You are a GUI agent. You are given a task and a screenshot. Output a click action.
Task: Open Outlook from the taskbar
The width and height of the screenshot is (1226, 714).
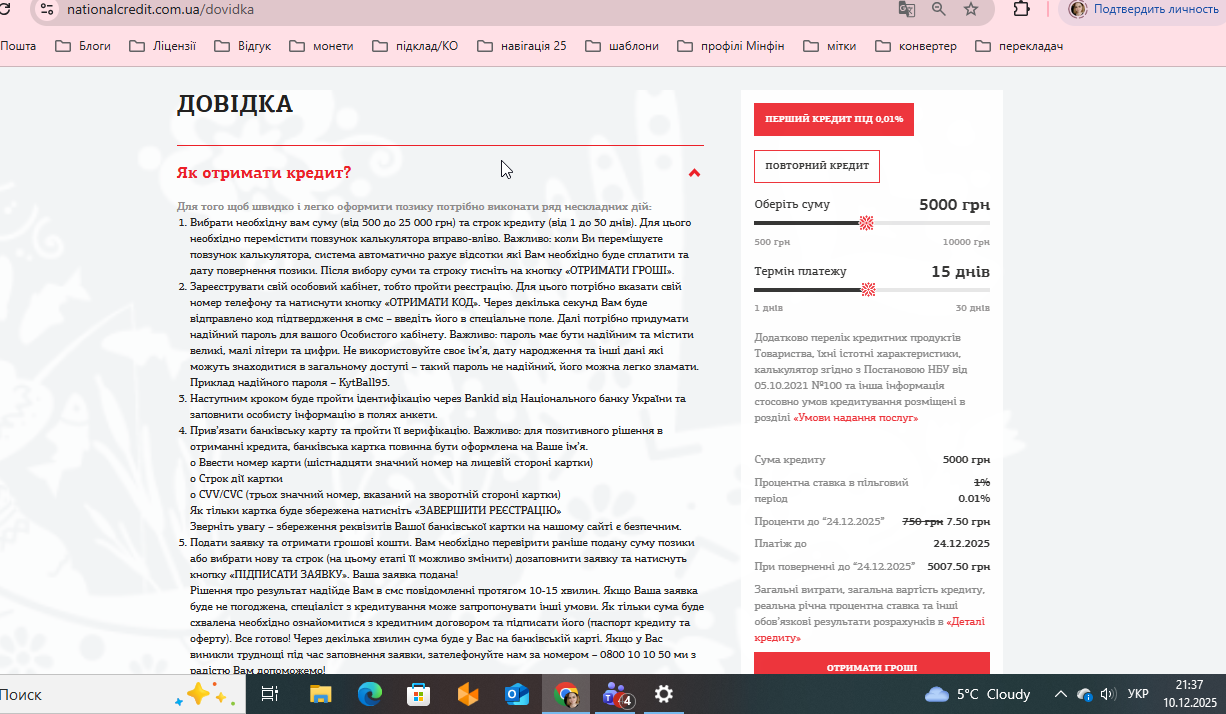point(517,693)
